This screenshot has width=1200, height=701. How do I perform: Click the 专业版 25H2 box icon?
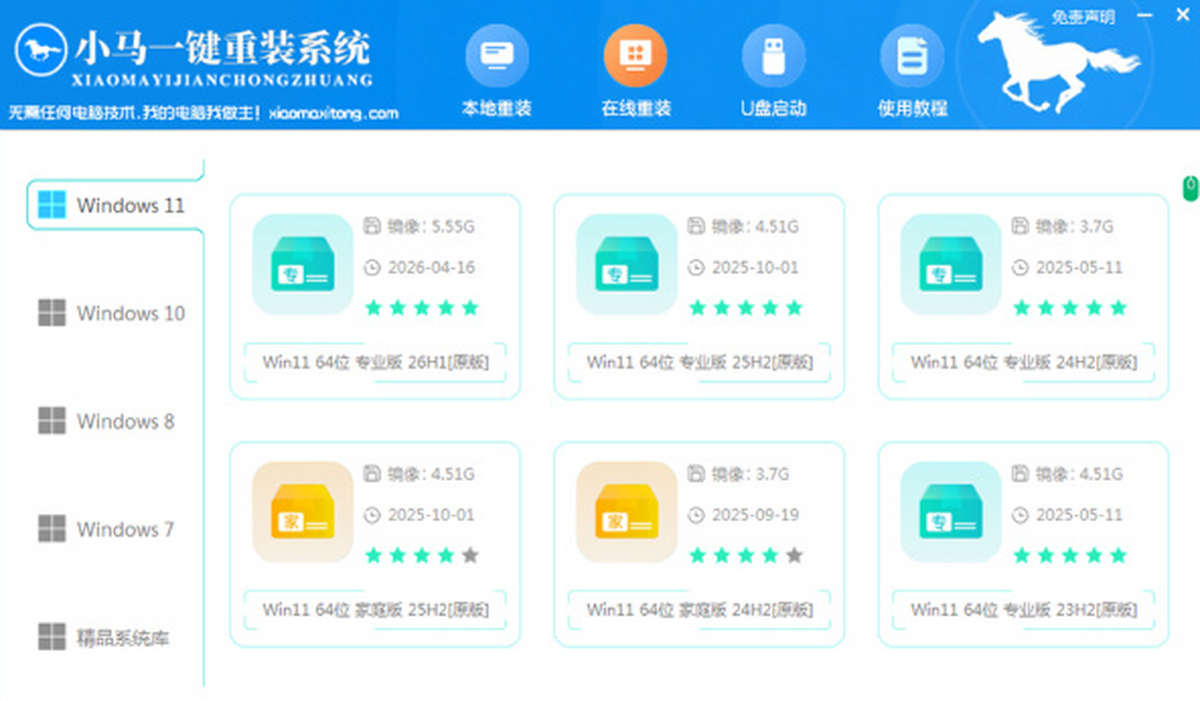(x=627, y=264)
